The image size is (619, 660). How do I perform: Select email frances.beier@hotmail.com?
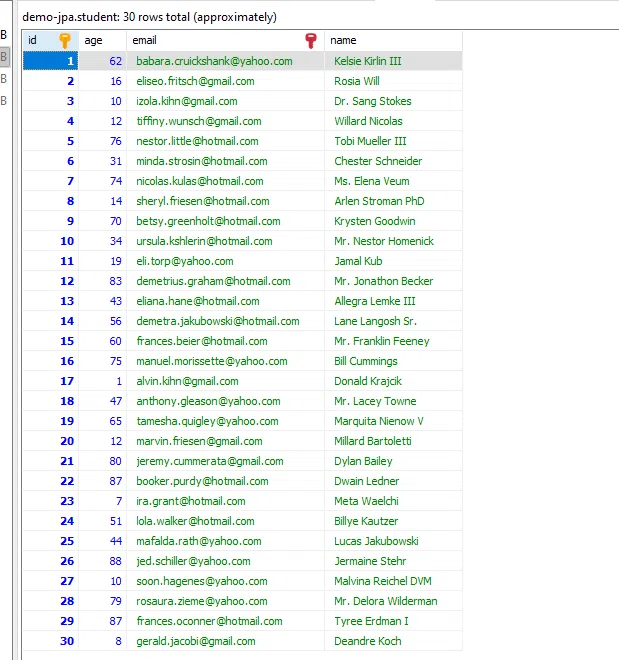click(x=202, y=341)
